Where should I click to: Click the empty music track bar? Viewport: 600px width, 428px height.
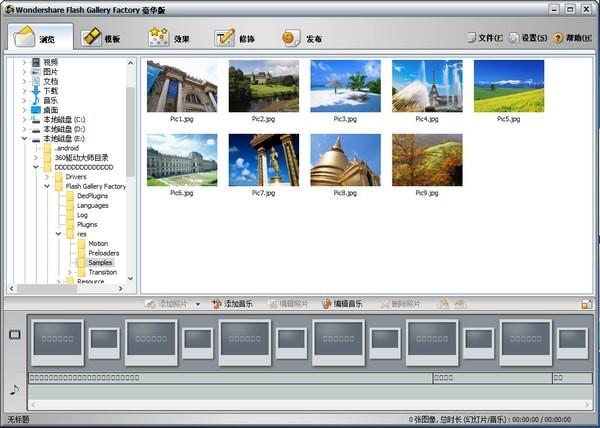pos(310,392)
